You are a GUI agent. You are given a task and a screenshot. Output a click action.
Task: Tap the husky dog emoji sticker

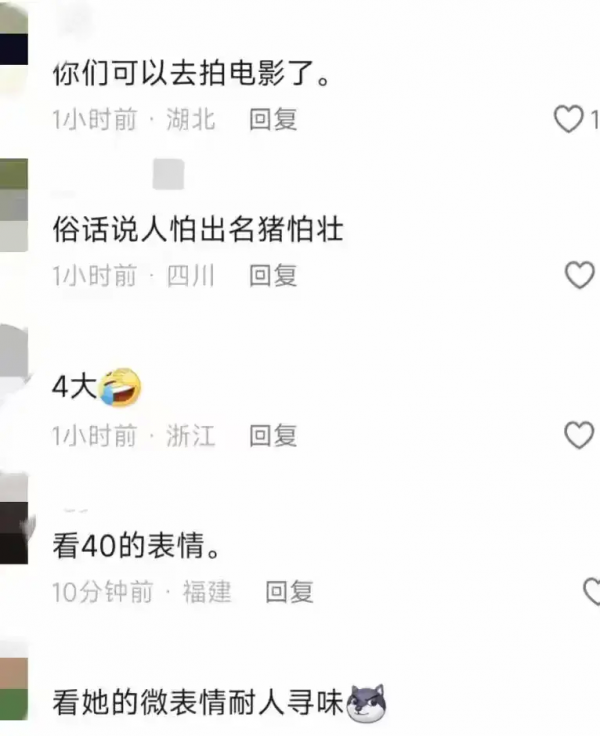coord(366,703)
